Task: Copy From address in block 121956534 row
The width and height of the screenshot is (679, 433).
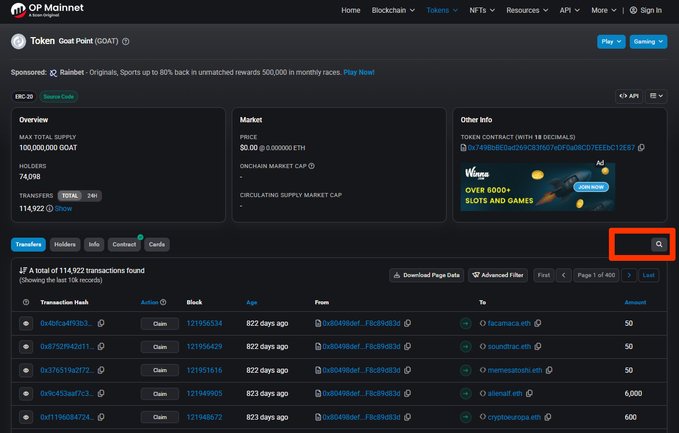Action: (407, 323)
